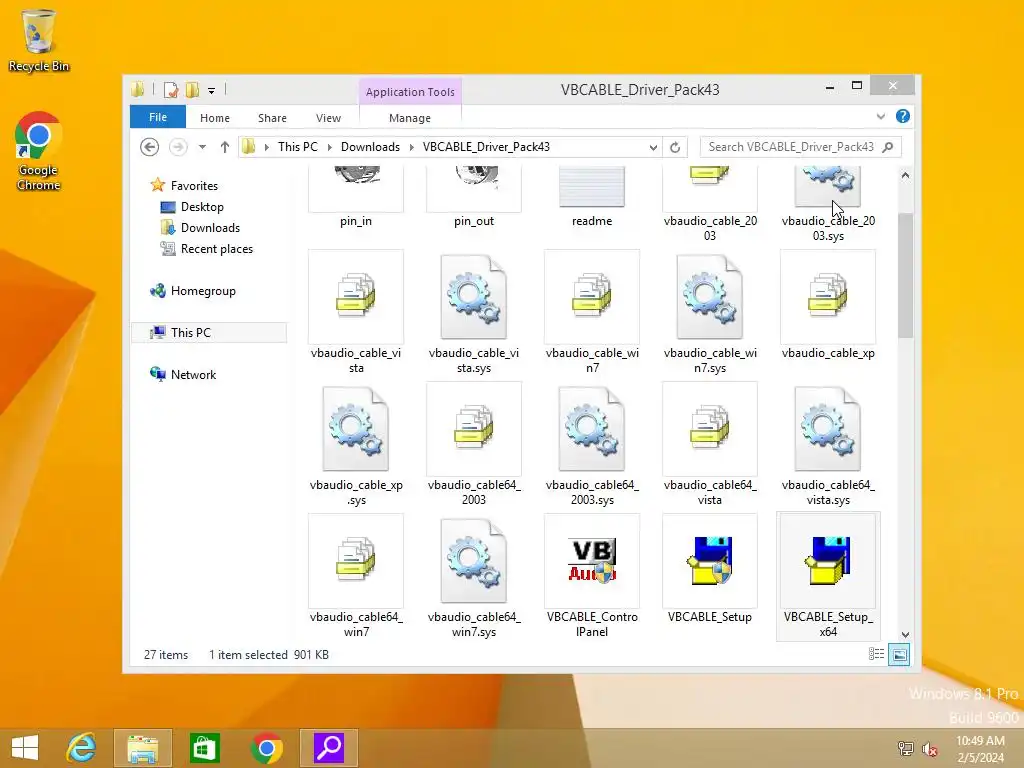Click the Search VBCABLE_Driver_Pack43 box
Viewport: 1024px width, 768px height.
tap(800, 147)
